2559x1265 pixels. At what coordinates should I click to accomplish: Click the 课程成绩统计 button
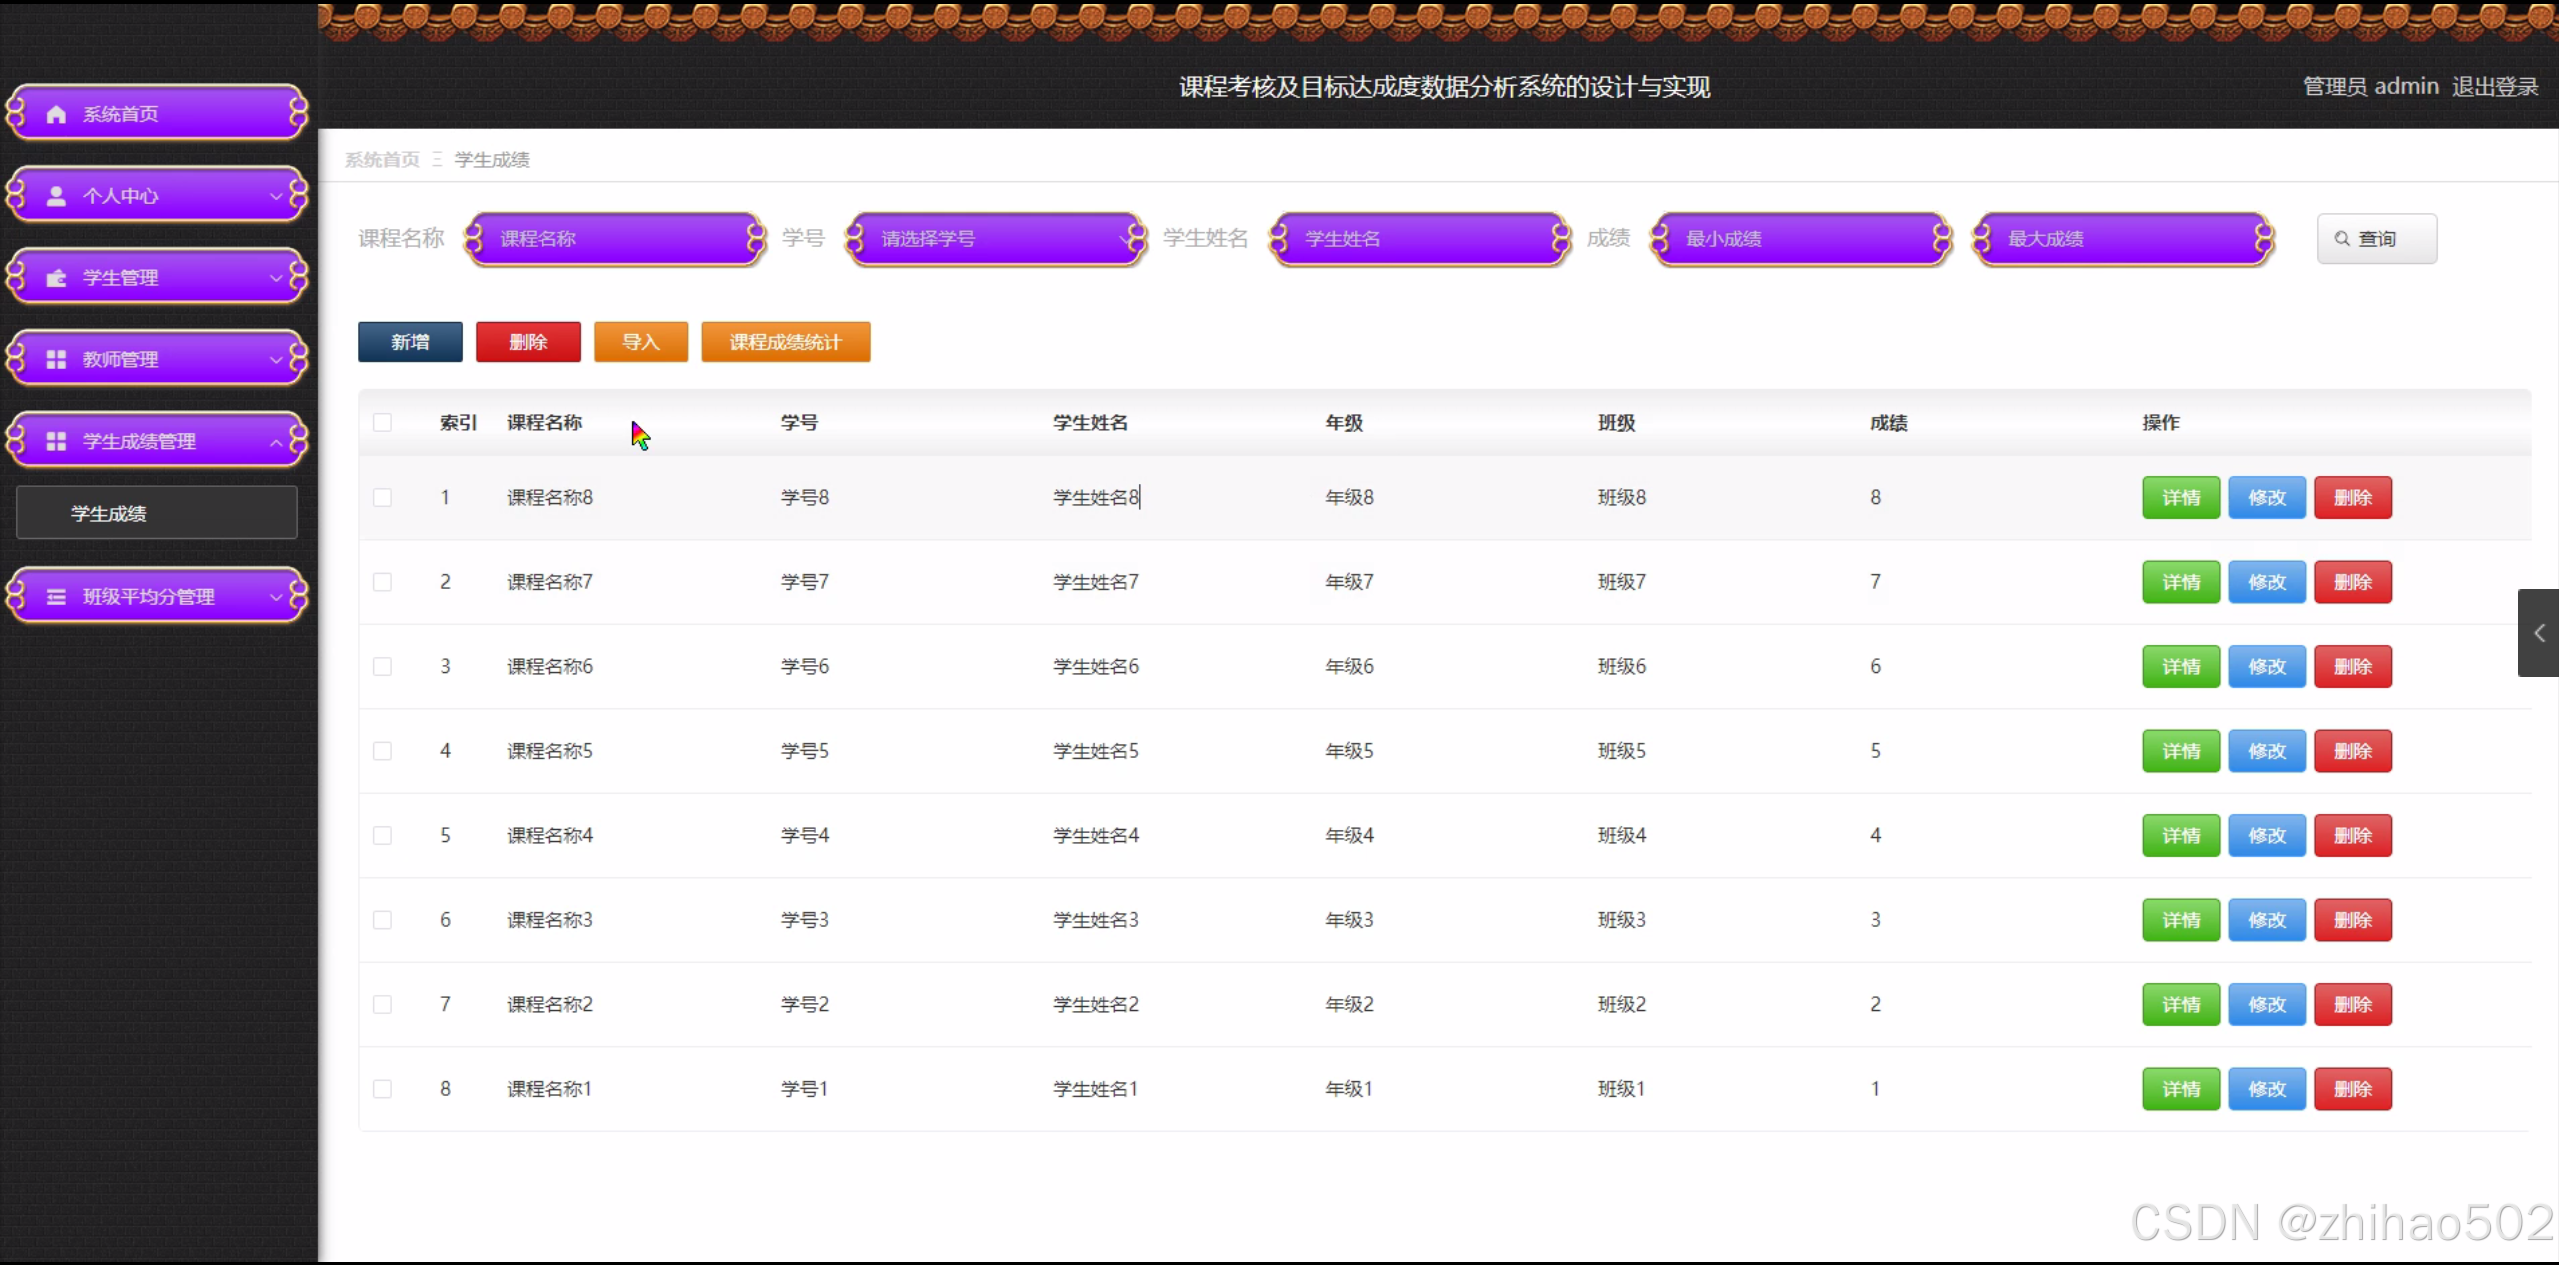point(785,342)
